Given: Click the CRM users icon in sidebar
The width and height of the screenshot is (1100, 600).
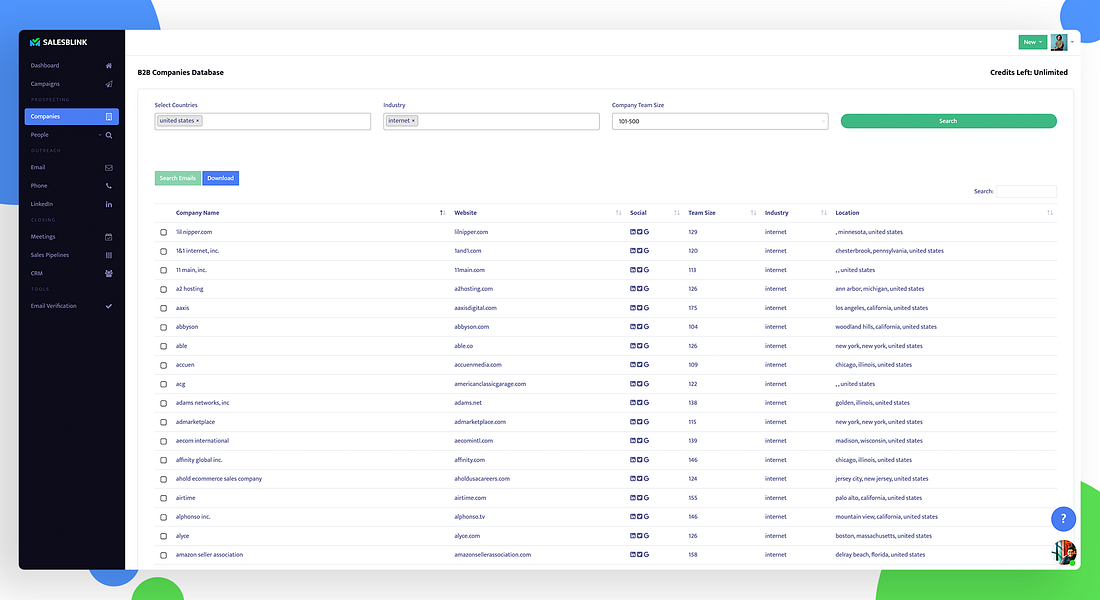Looking at the screenshot, I should coord(109,274).
